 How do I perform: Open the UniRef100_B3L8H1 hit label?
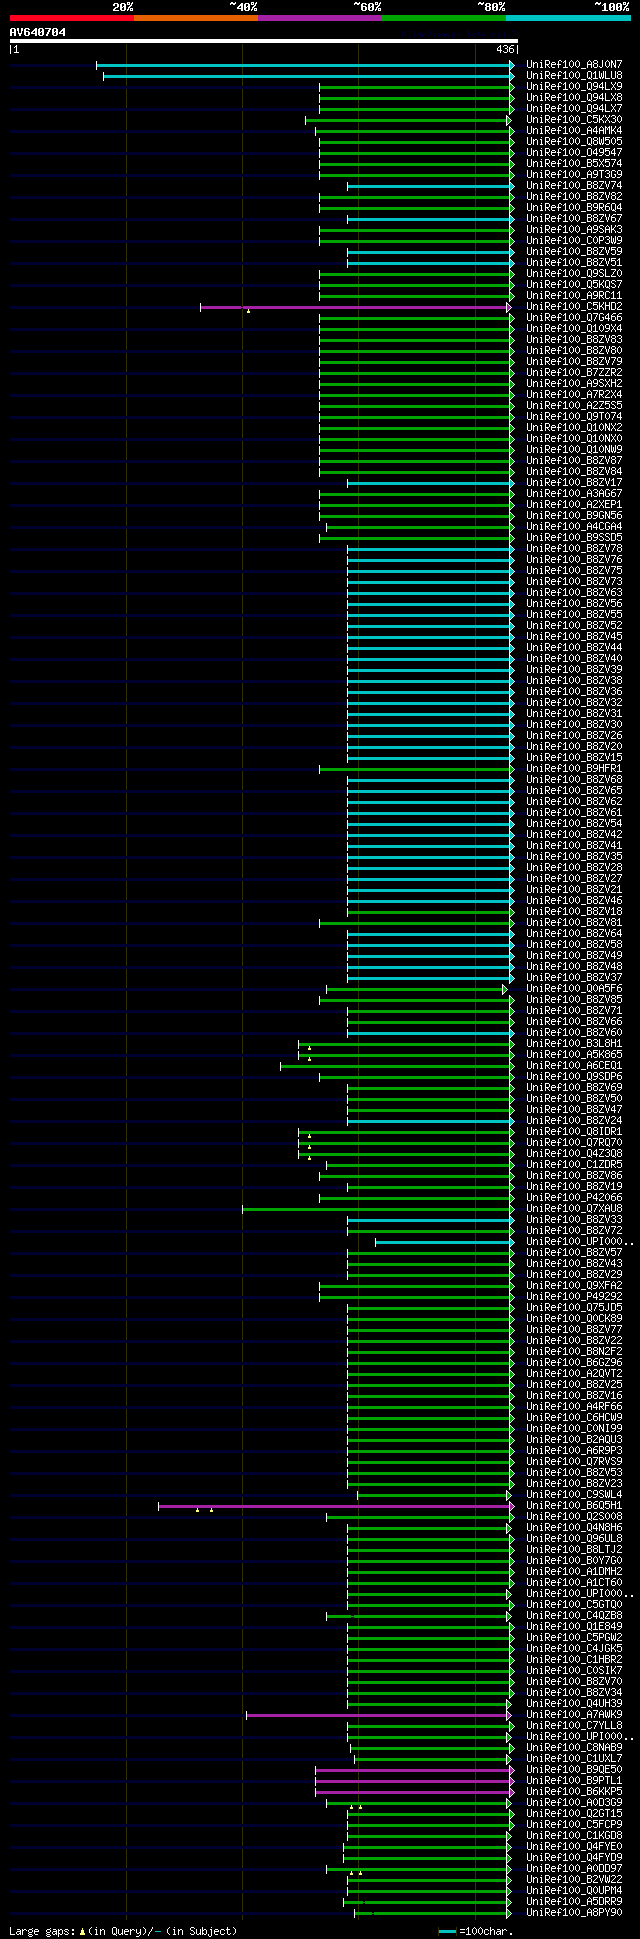tap(574, 1044)
